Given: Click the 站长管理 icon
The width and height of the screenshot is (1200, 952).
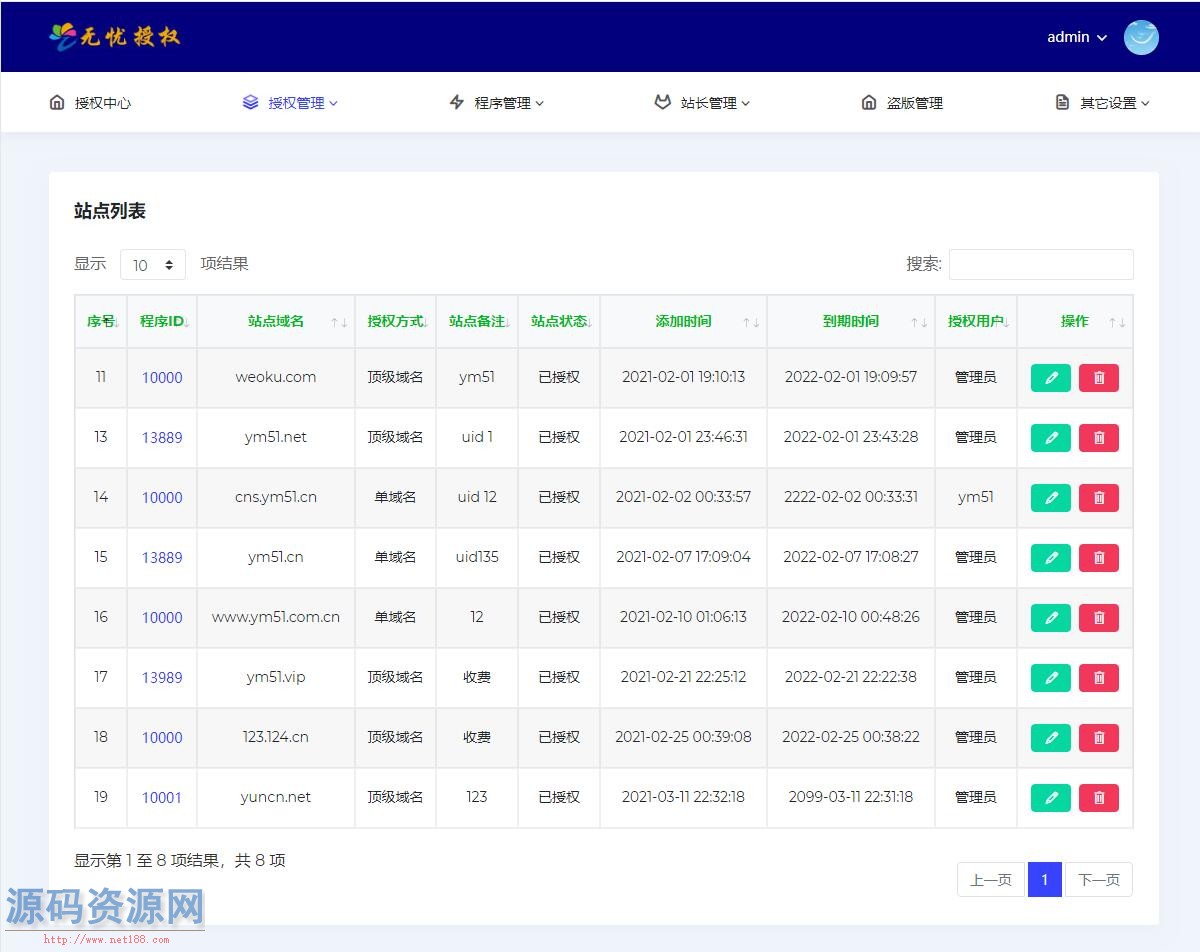Looking at the screenshot, I should point(662,102).
